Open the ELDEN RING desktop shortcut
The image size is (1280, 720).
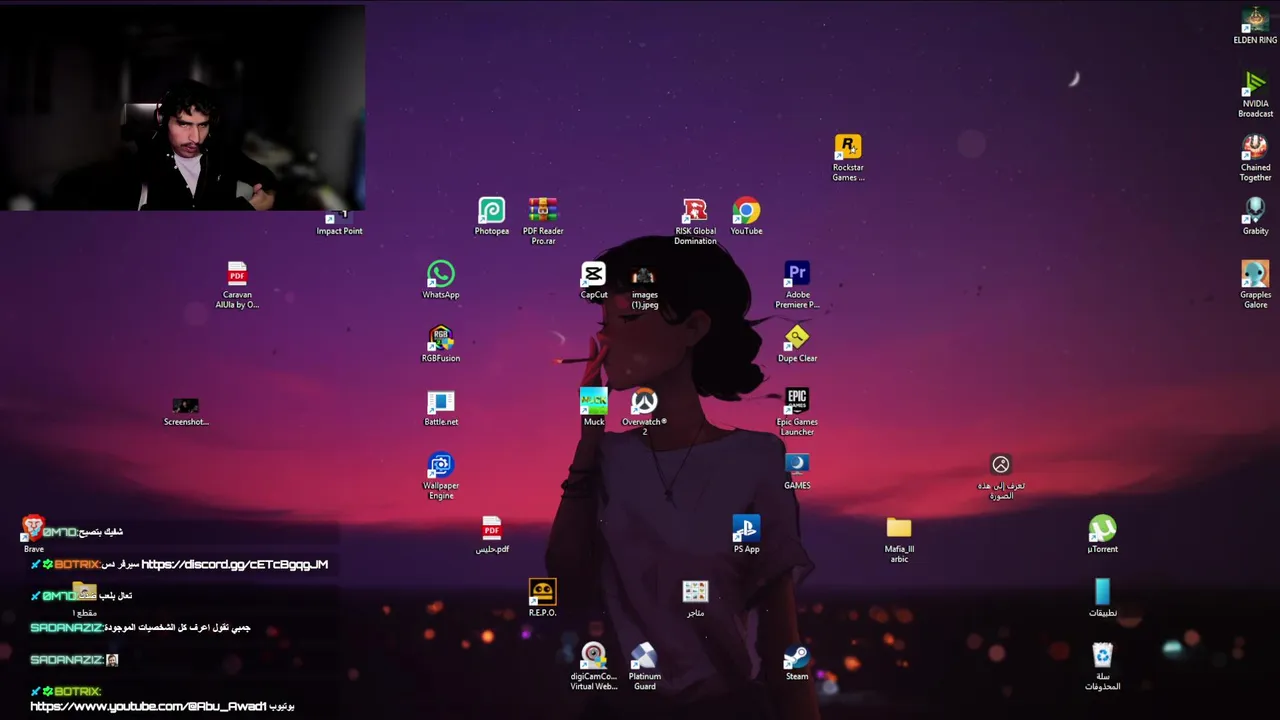point(1255,26)
